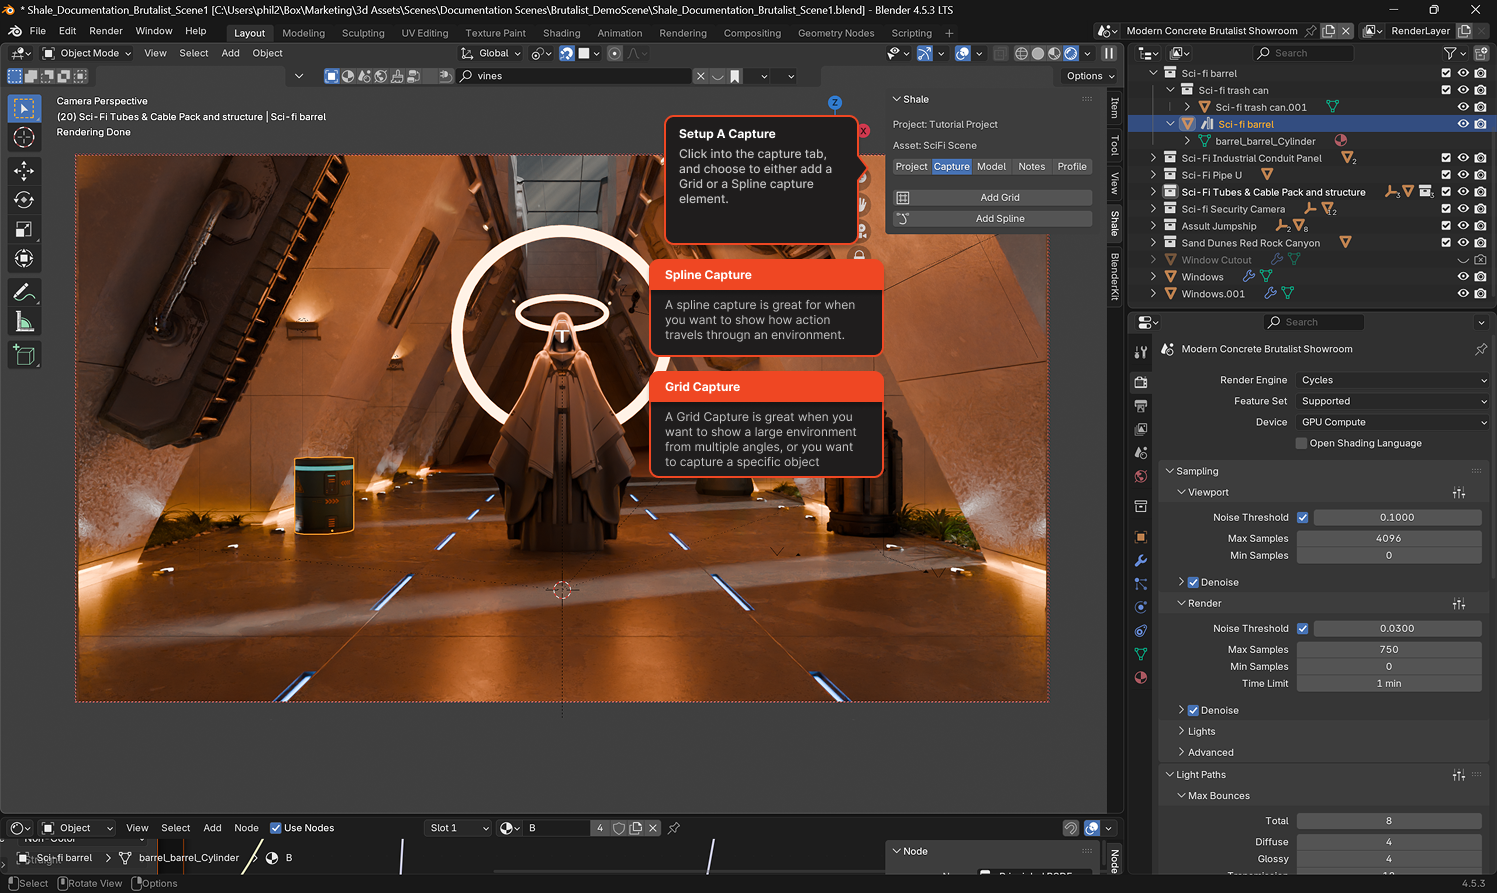The image size is (1497, 893).
Task: Open the Material properties tab icon
Action: tap(1141, 677)
